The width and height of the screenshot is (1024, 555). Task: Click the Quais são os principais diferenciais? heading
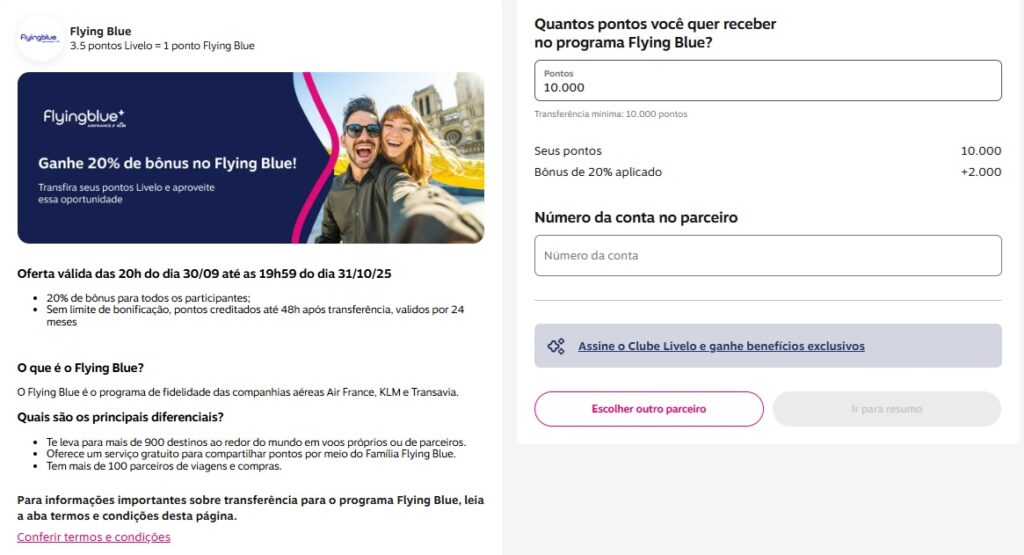pyautogui.click(x=120, y=417)
